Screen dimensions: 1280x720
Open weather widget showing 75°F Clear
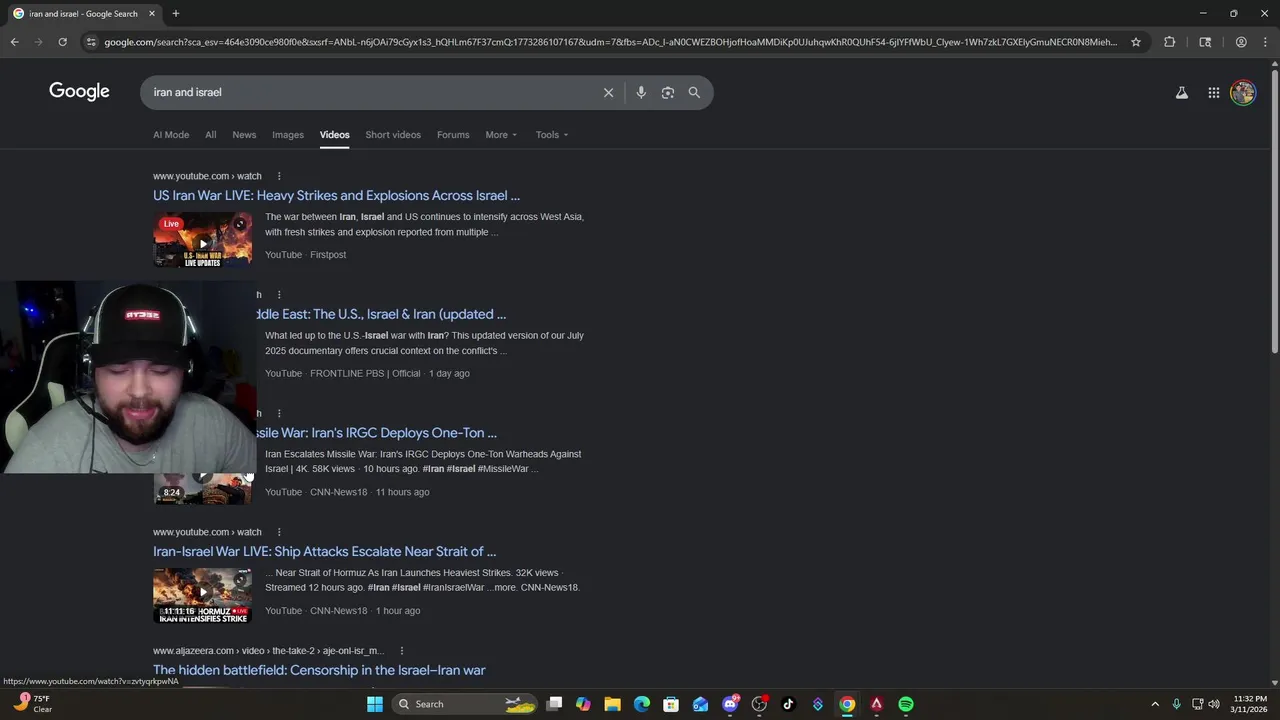pyautogui.click(x=33, y=704)
